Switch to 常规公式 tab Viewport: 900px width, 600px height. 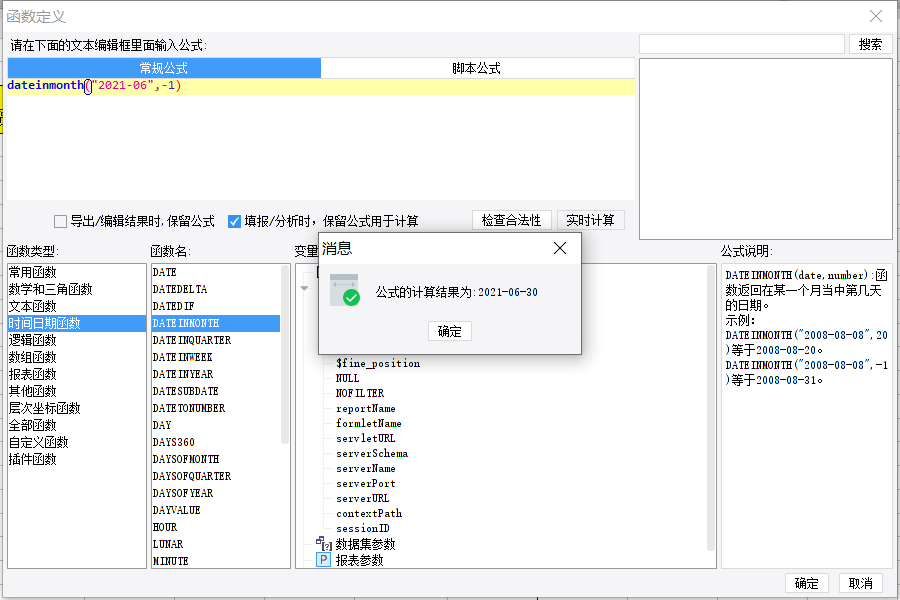(x=164, y=68)
